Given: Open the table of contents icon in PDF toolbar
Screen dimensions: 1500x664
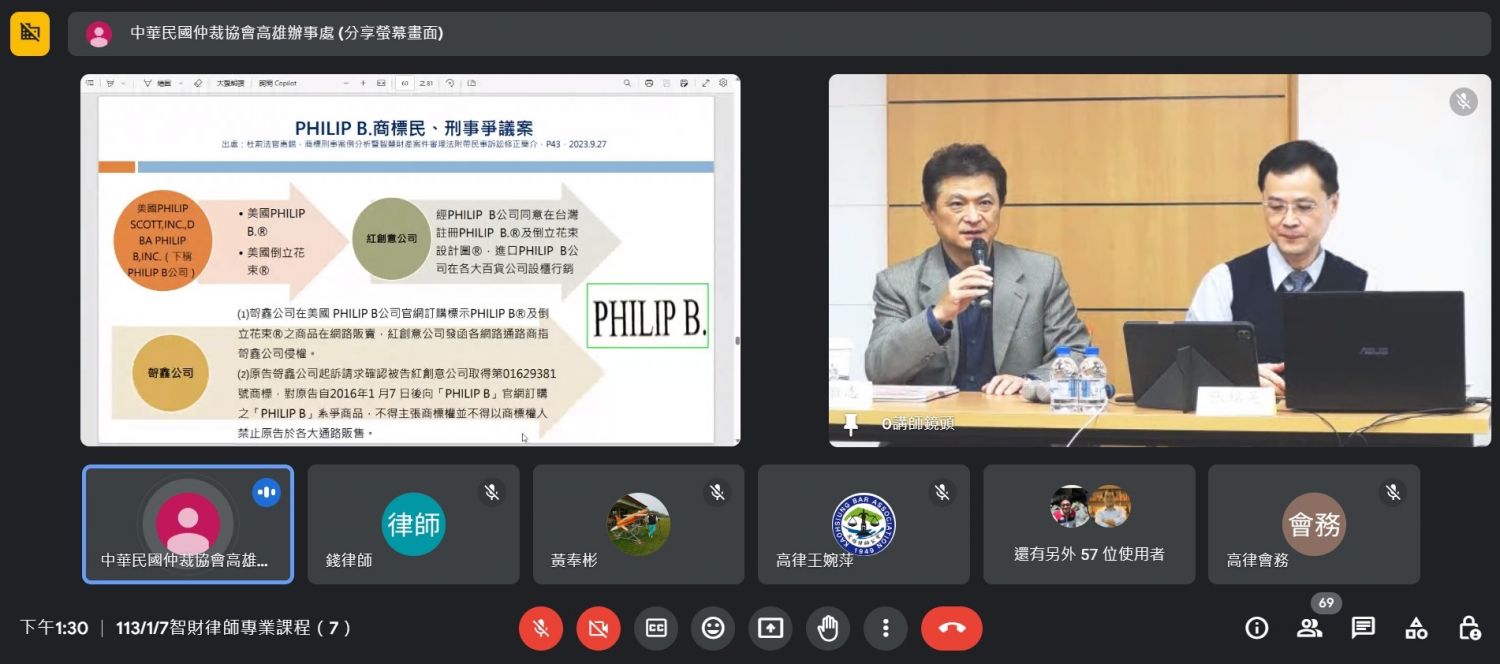Looking at the screenshot, I should tap(90, 83).
